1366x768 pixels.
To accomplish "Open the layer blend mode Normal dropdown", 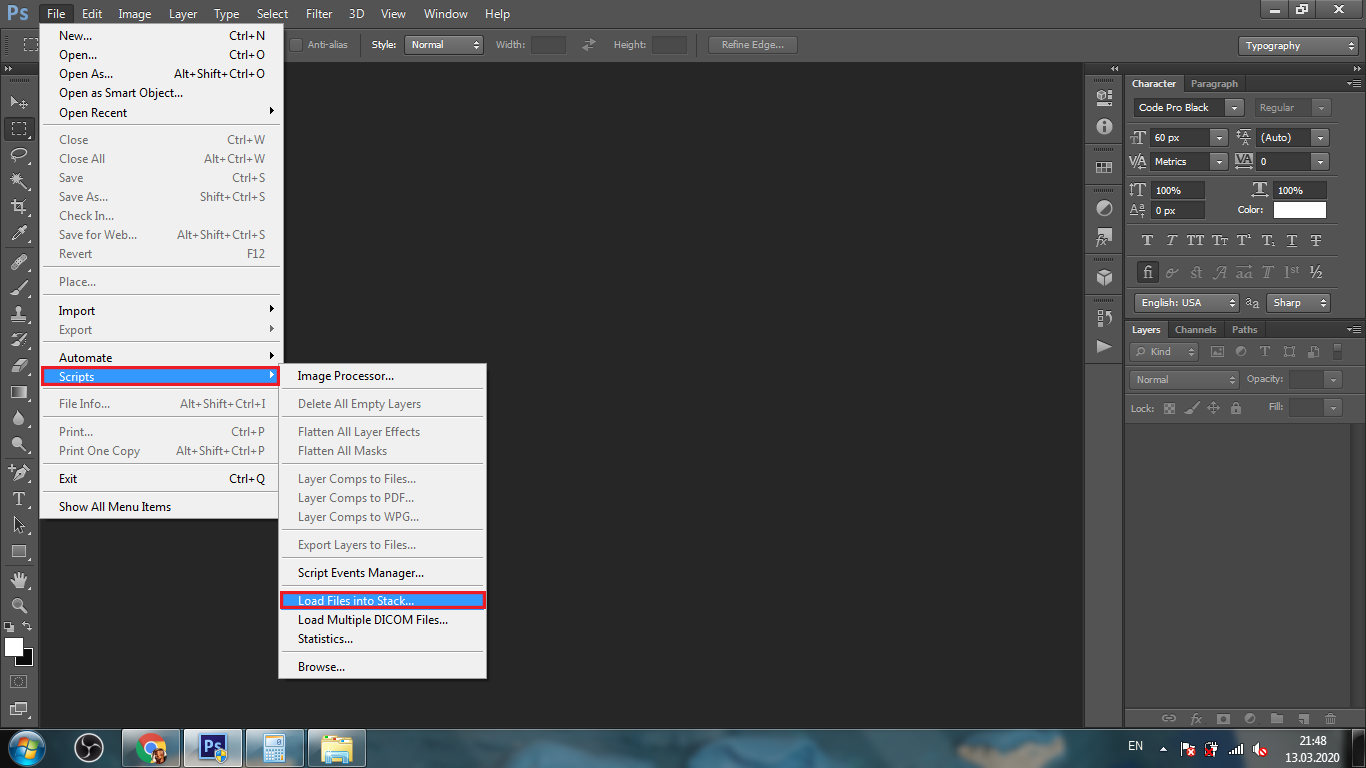I will (x=1184, y=380).
